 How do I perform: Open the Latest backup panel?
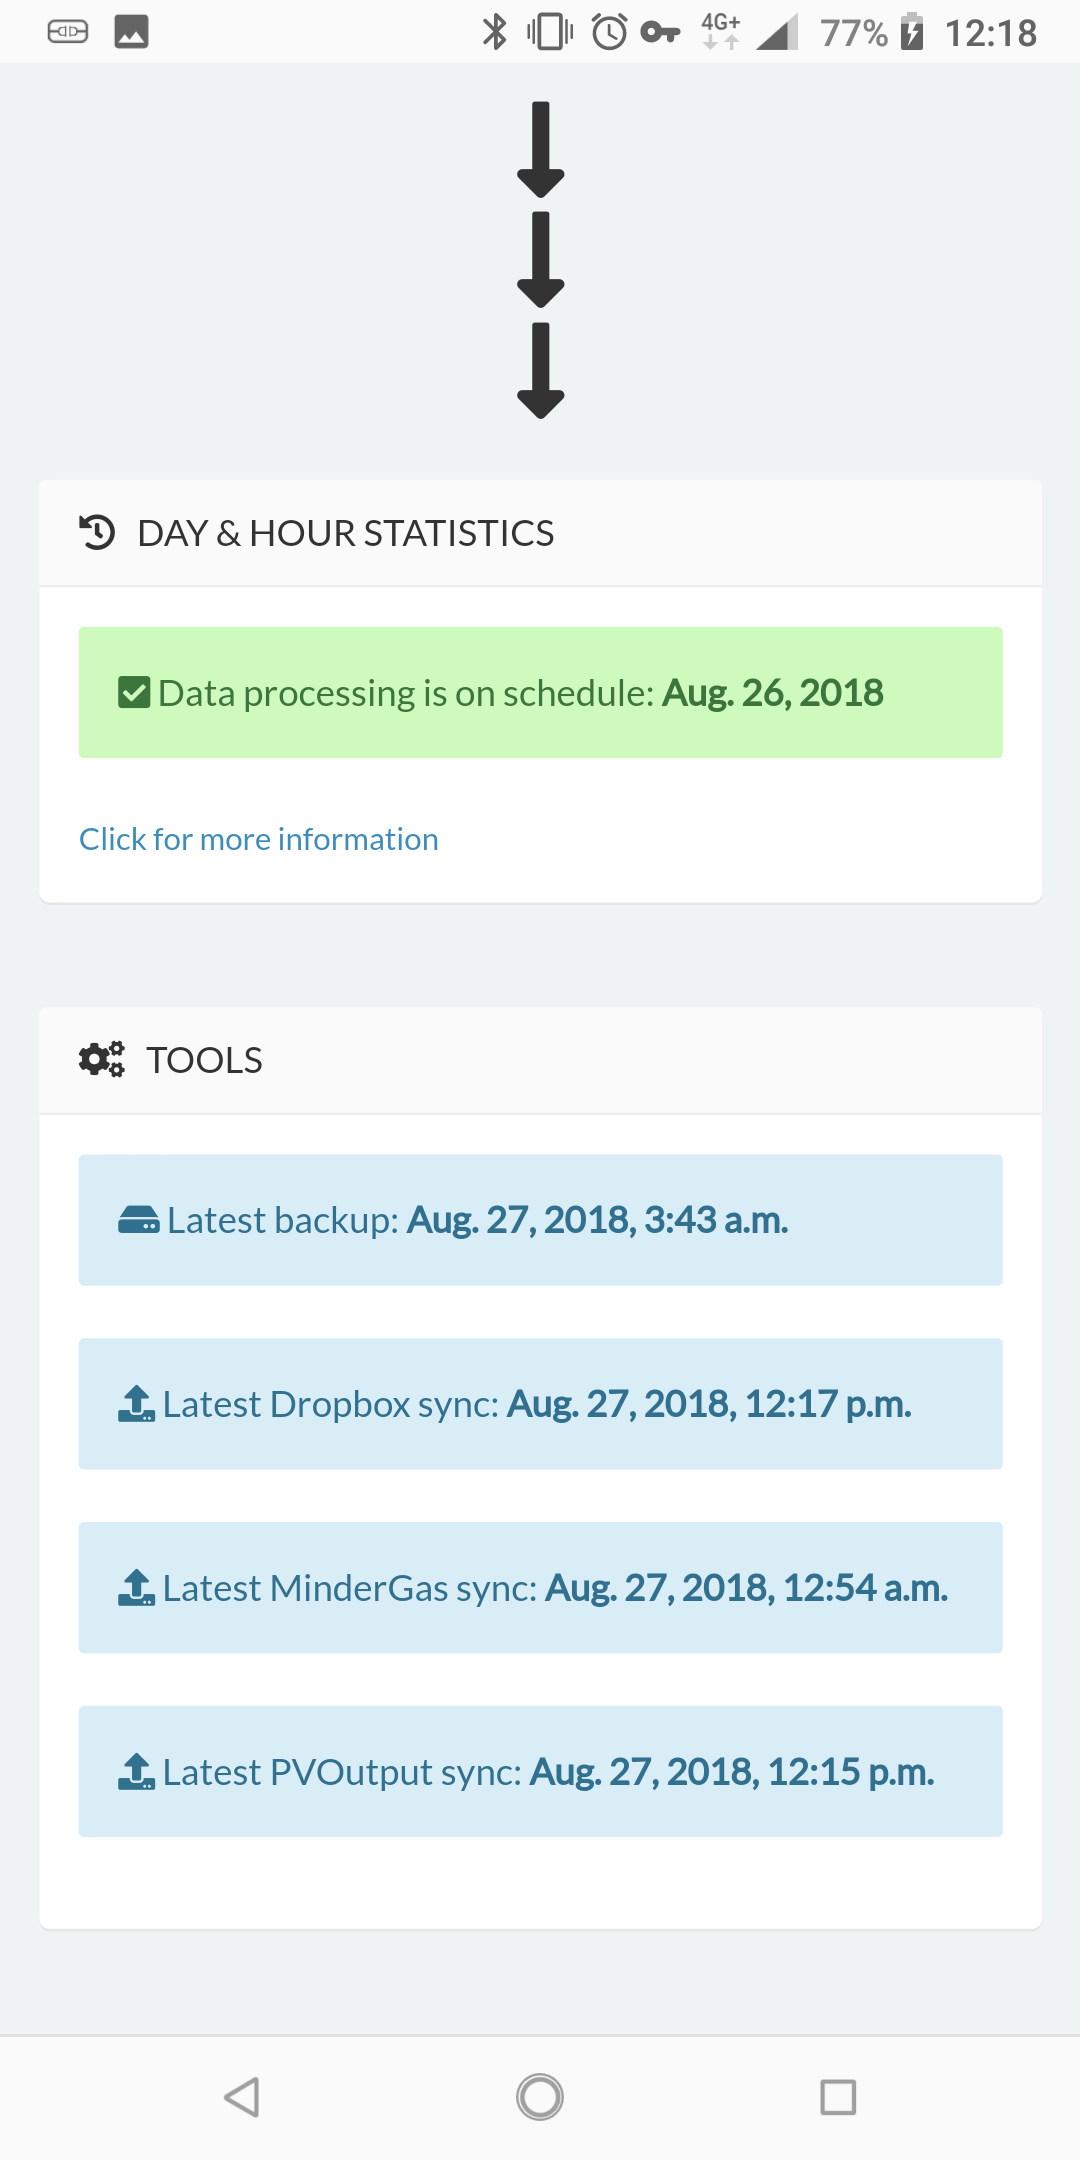click(x=540, y=1219)
